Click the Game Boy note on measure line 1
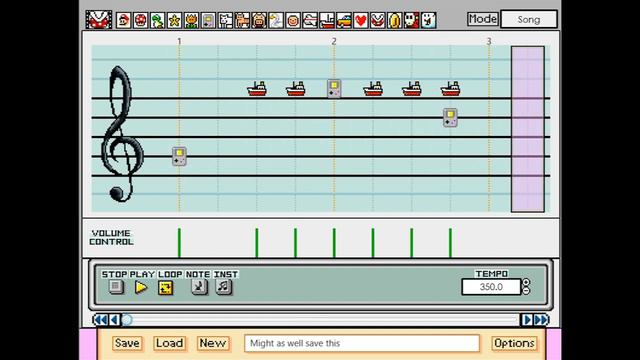Image resolution: width=640 pixels, height=360 pixels. [179, 156]
